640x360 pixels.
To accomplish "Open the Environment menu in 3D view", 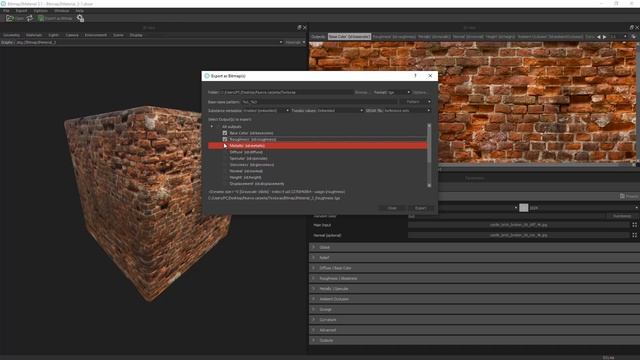I will pyautogui.click(x=96, y=35).
